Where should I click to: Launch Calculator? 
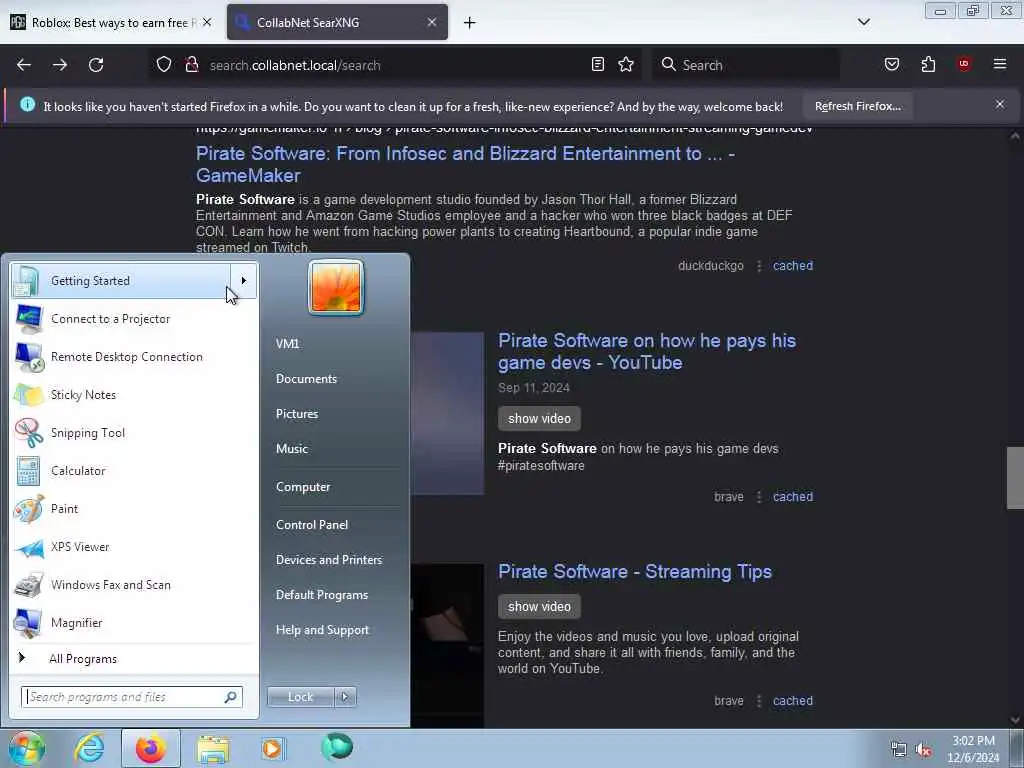[x=134, y=471]
